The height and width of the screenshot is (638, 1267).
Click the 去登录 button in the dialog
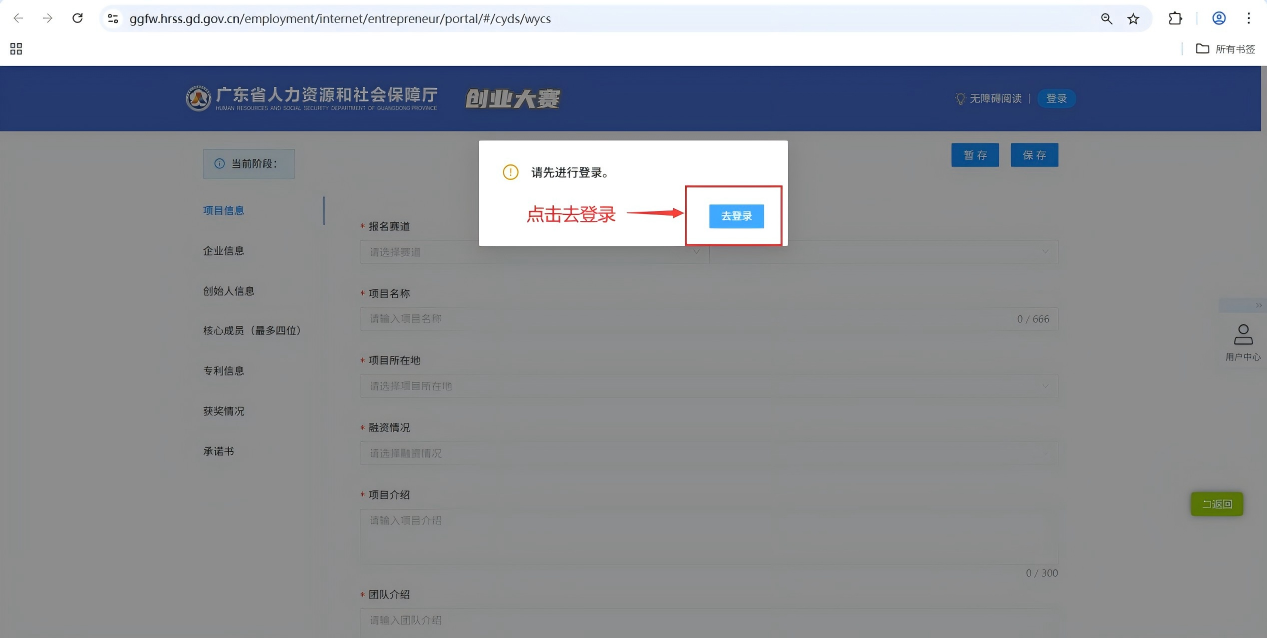click(x=736, y=215)
